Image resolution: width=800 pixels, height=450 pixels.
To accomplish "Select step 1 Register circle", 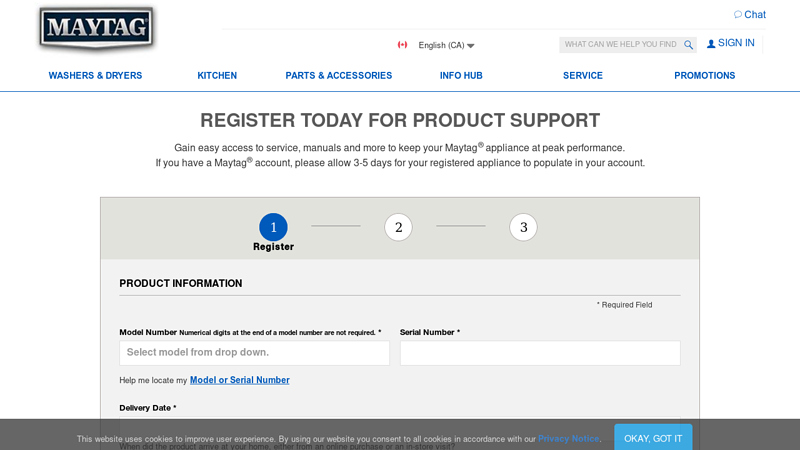I will click(273, 227).
